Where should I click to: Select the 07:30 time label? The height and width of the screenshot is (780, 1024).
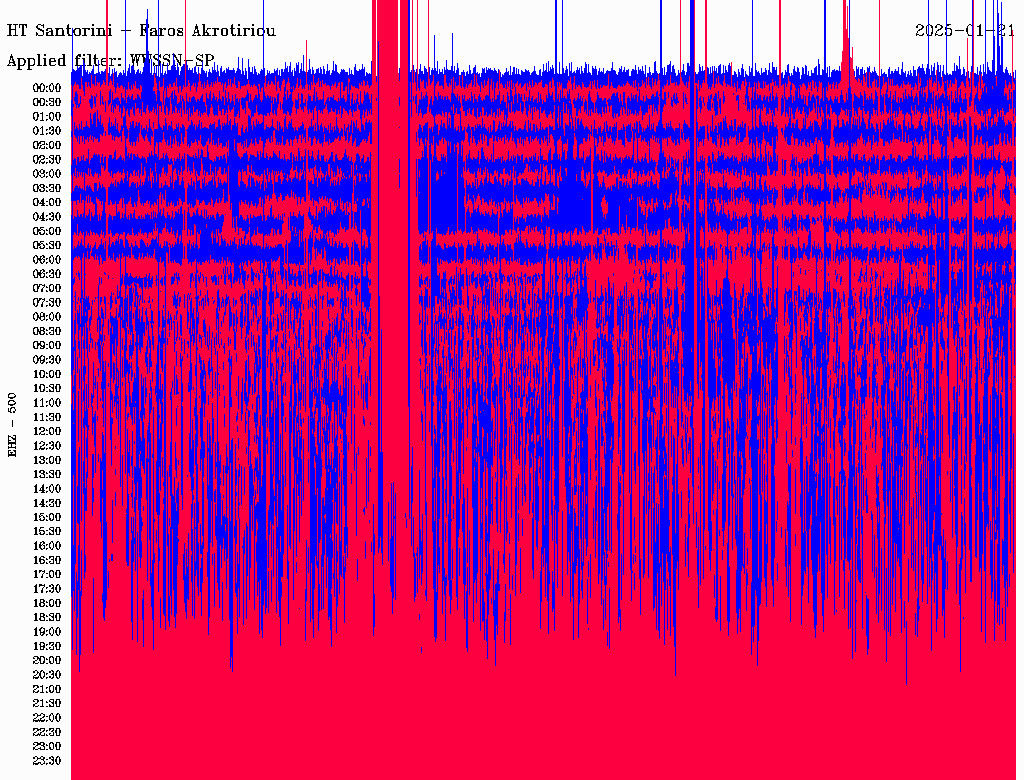coord(47,302)
